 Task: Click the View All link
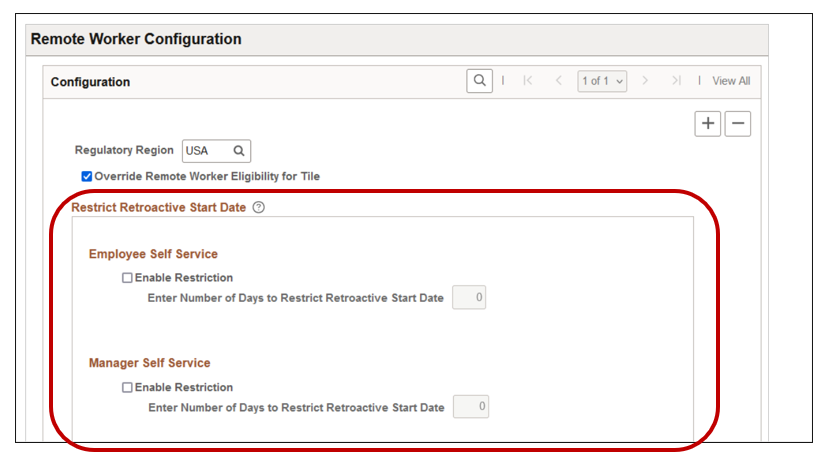[731, 81]
